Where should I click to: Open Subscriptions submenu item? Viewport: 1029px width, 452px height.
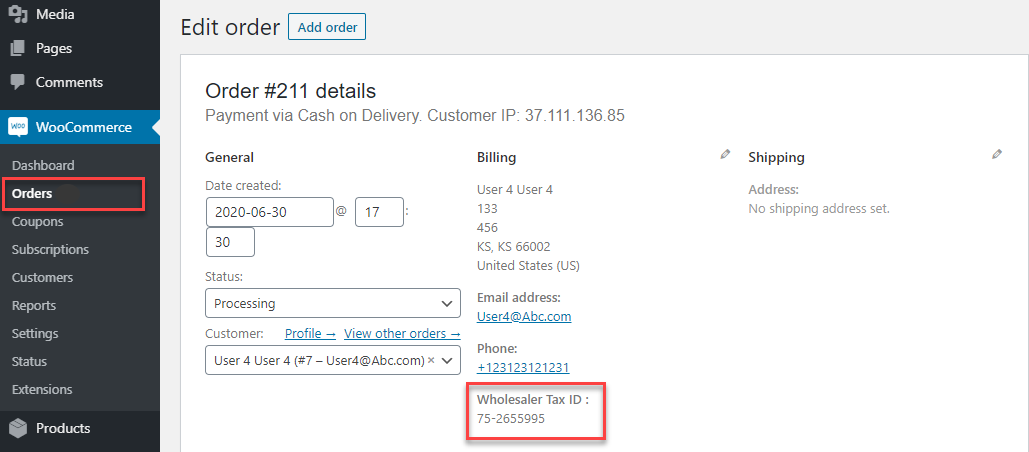click(50, 249)
